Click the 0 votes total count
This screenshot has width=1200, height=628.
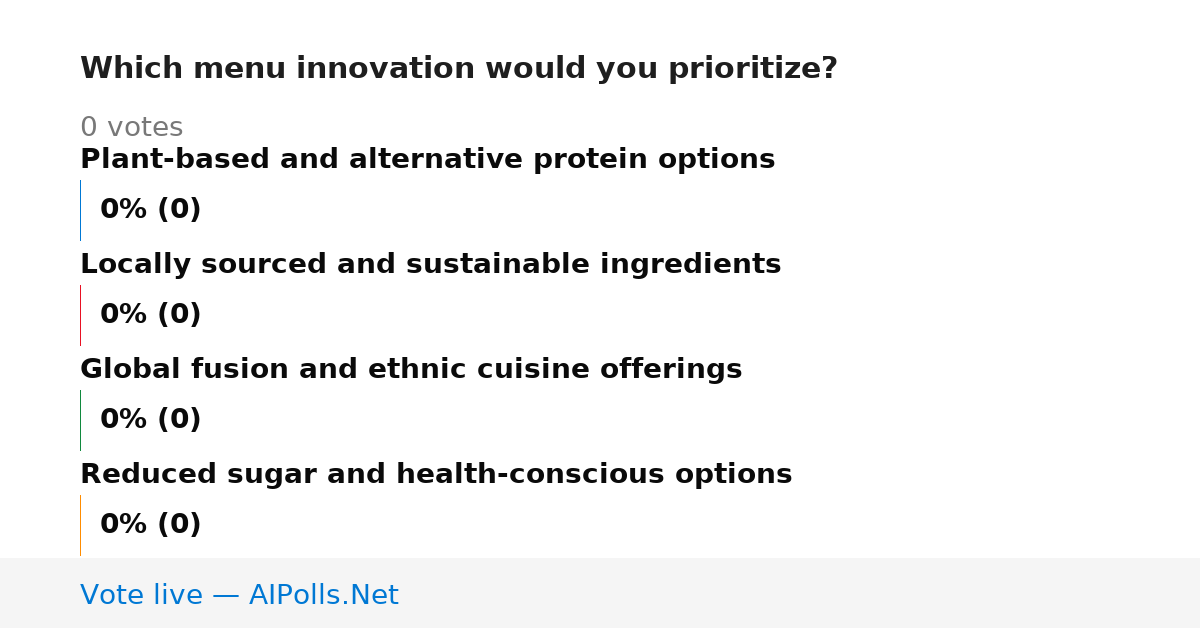[131, 128]
